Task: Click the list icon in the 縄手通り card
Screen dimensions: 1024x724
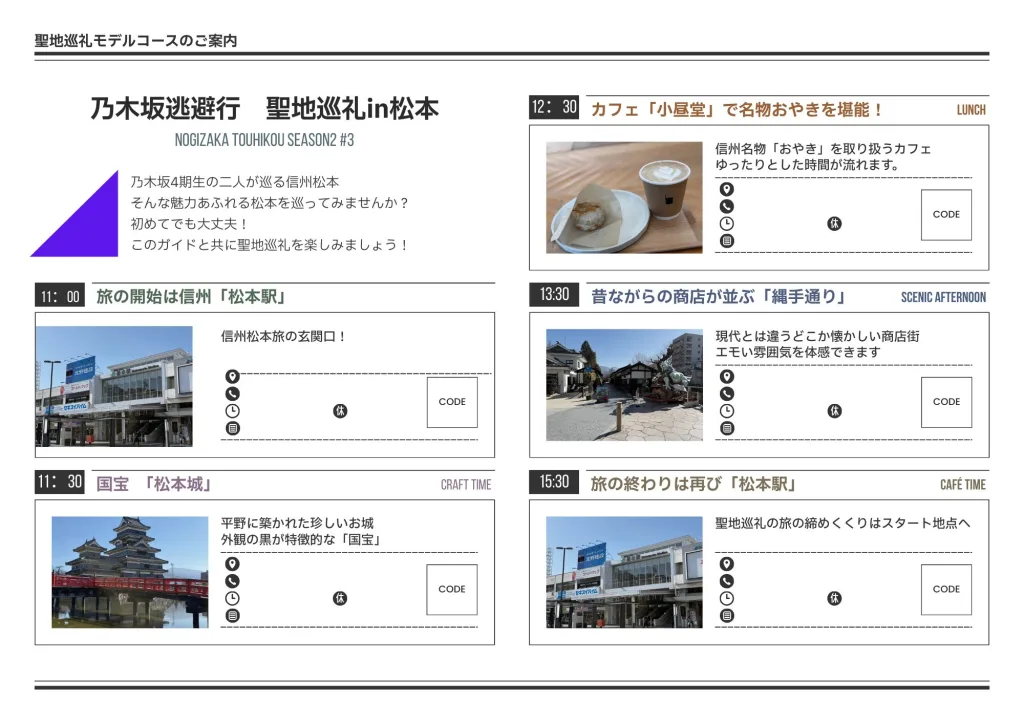Action: (x=727, y=428)
